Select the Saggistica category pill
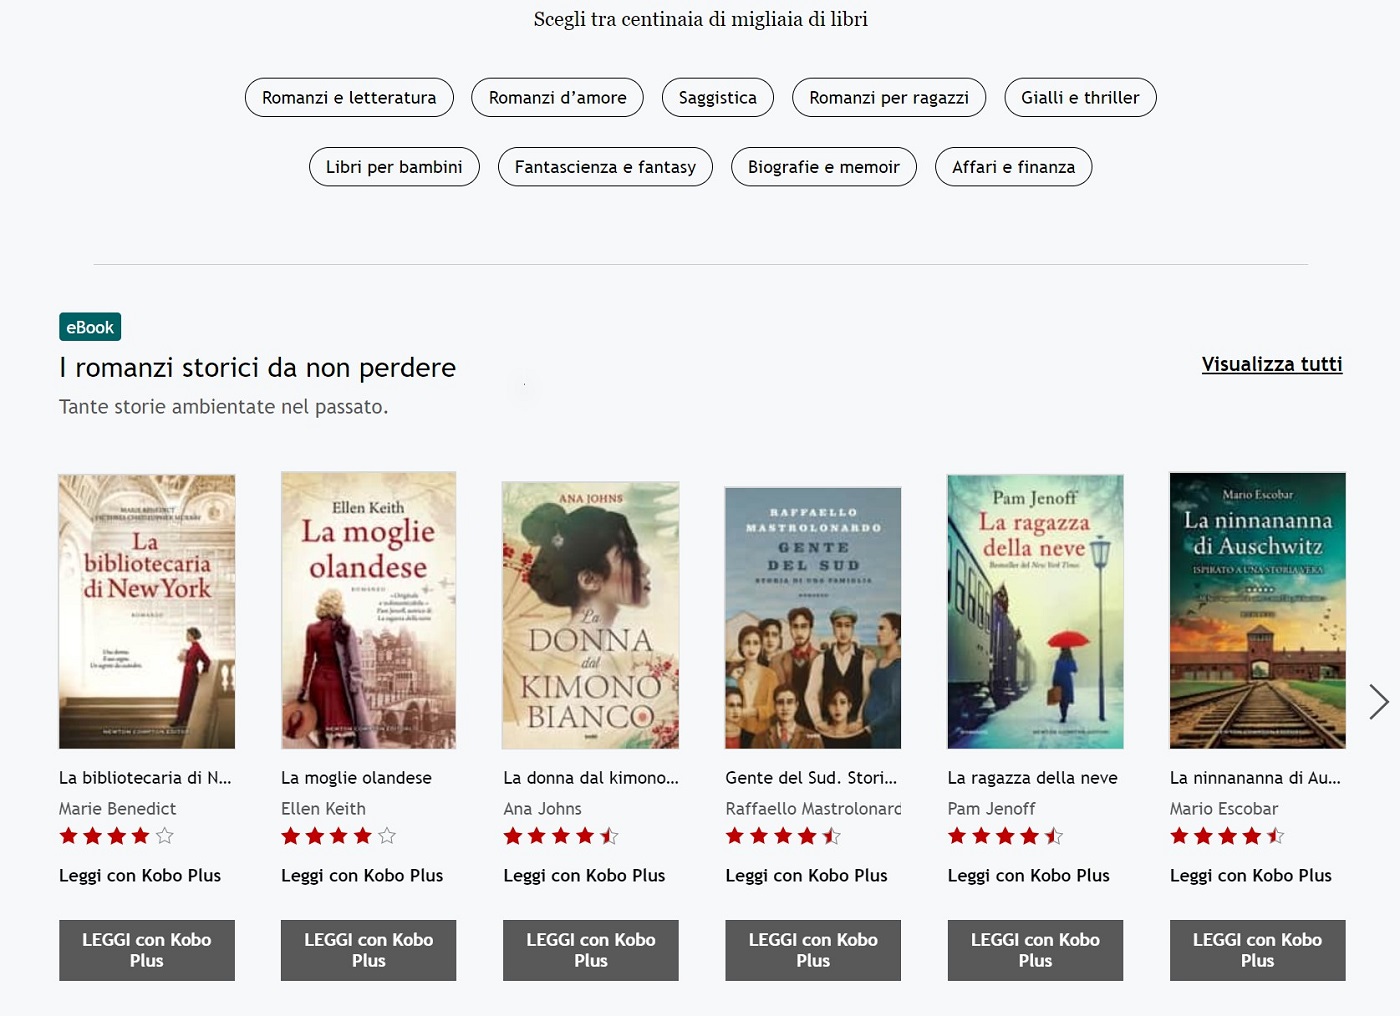The height and width of the screenshot is (1016, 1400). pyautogui.click(x=718, y=97)
